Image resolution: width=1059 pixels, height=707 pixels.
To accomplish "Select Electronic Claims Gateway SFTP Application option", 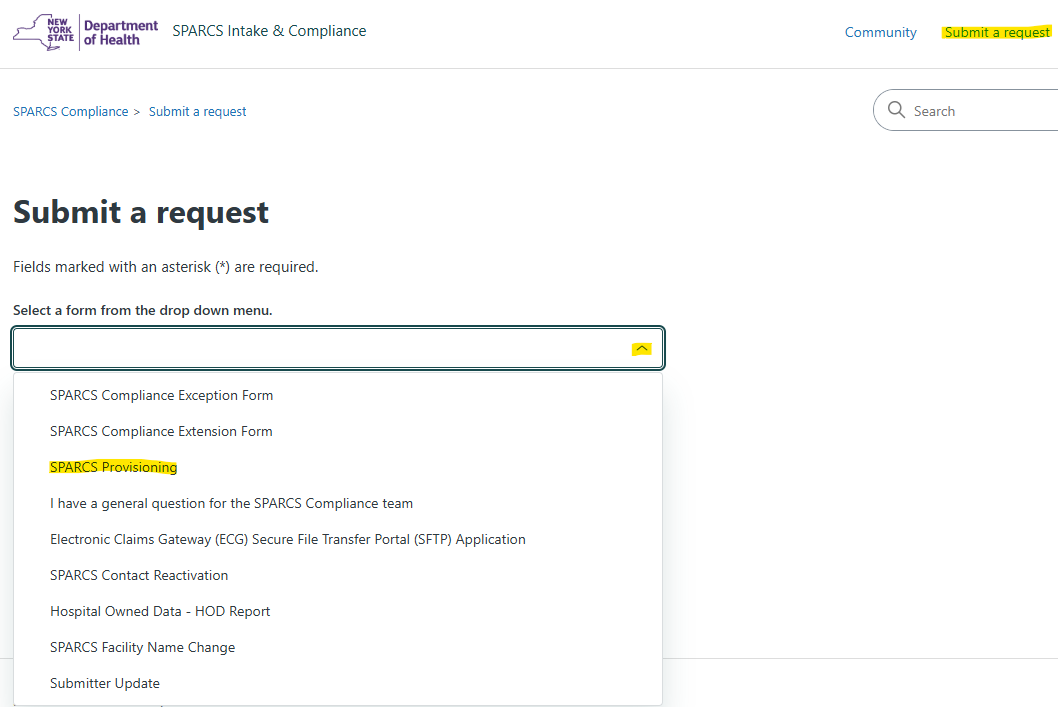I will click(338, 540).
